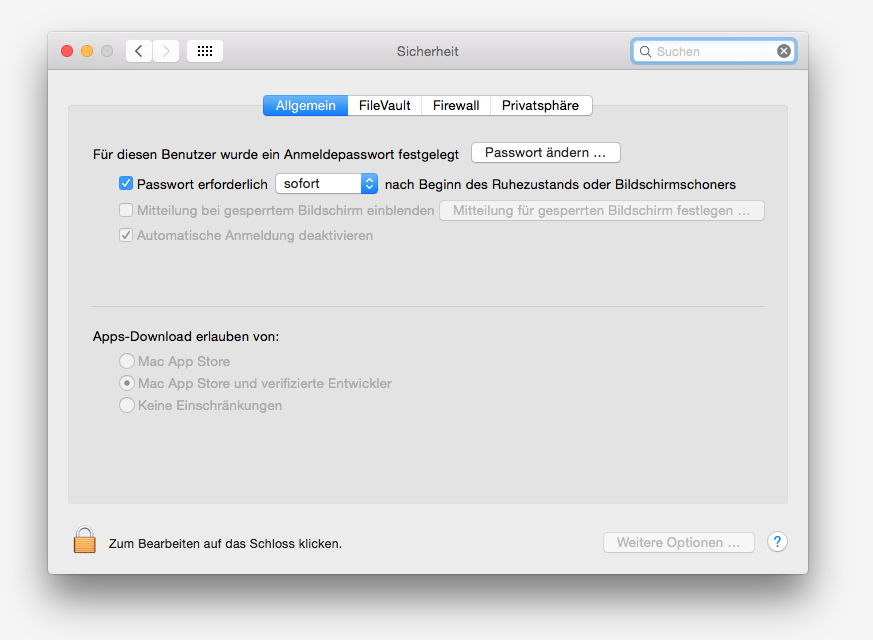This screenshot has width=873, height=640.
Task: Choose Keine Einschränkungen radio option
Action: [x=127, y=406]
